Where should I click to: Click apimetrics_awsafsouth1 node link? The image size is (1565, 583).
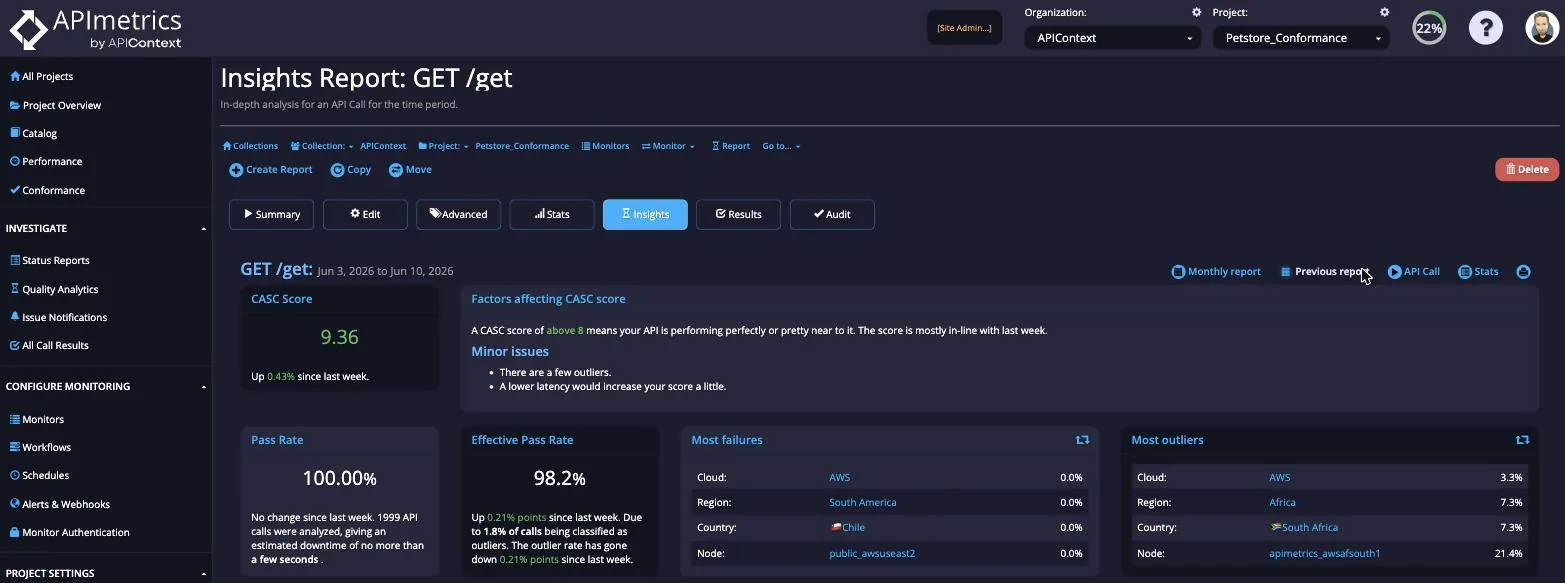(x=1324, y=553)
